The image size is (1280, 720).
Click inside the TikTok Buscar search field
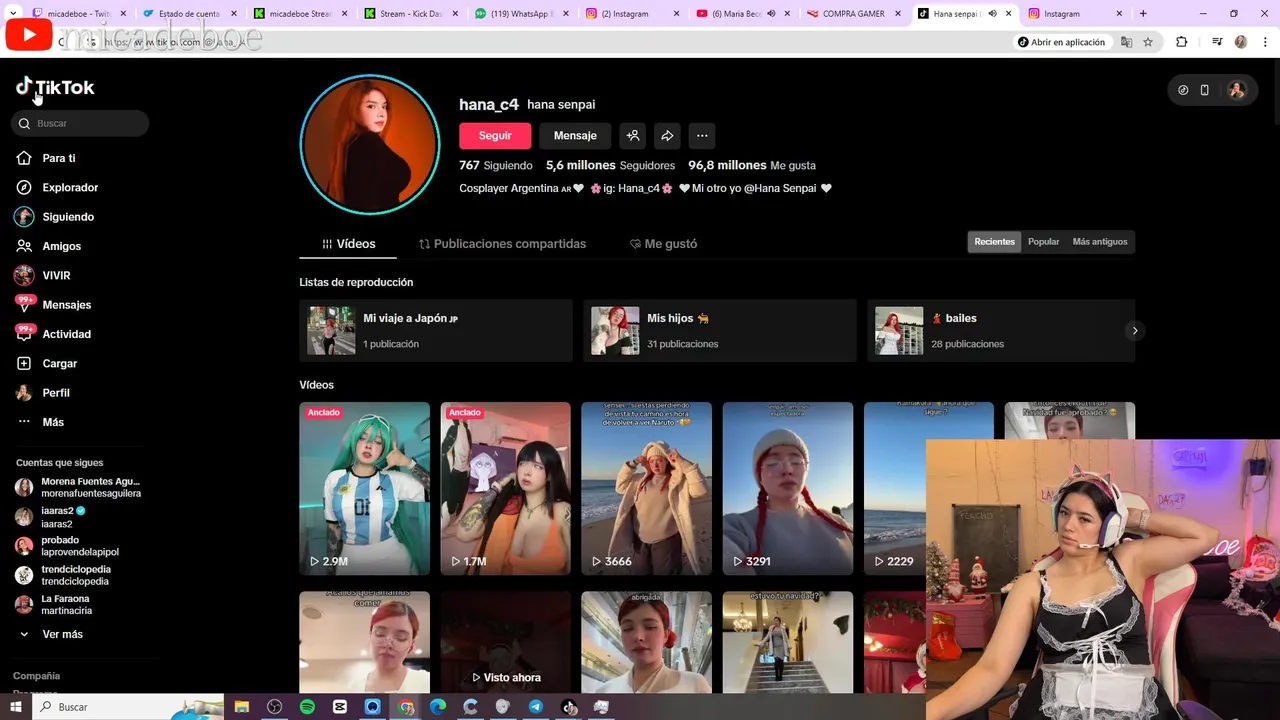point(80,123)
